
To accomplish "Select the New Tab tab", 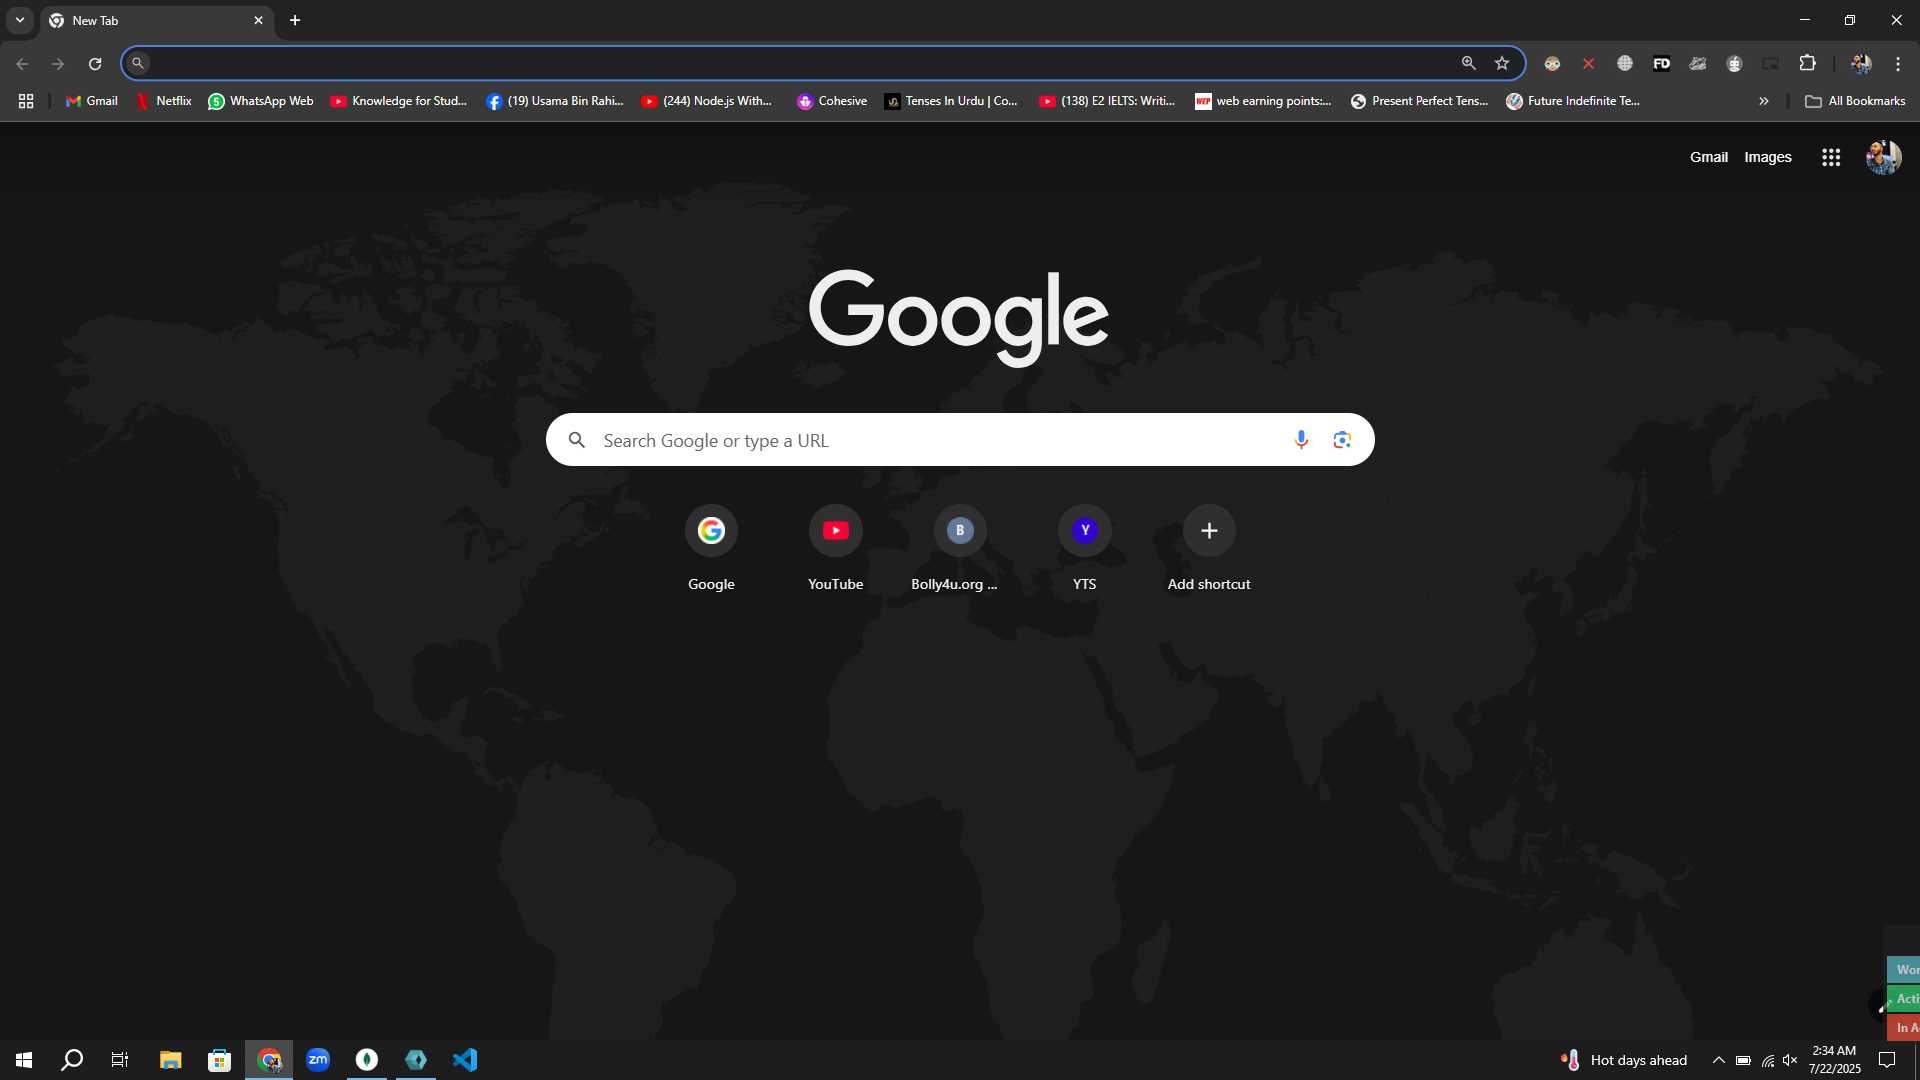I will pos(157,21).
